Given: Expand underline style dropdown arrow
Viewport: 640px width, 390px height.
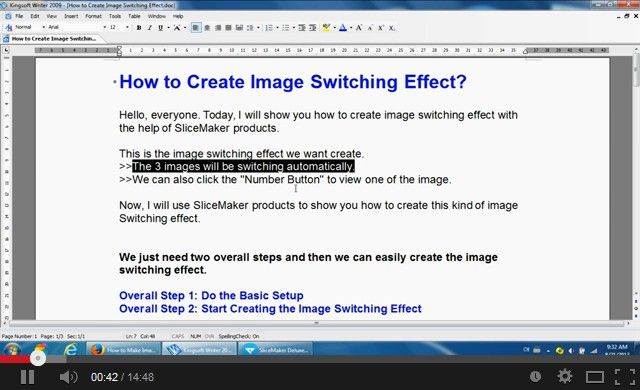Looking at the screenshot, I should (x=168, y=28).
